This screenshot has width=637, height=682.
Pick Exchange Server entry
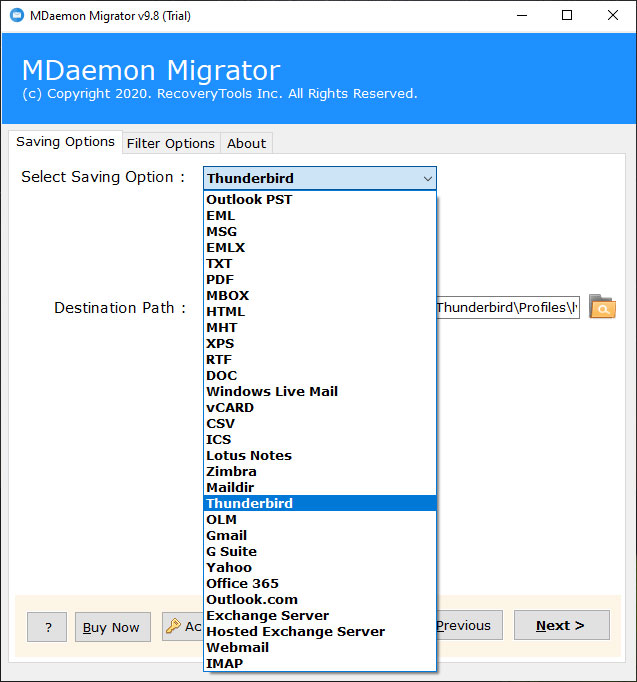tap(320, 615)
